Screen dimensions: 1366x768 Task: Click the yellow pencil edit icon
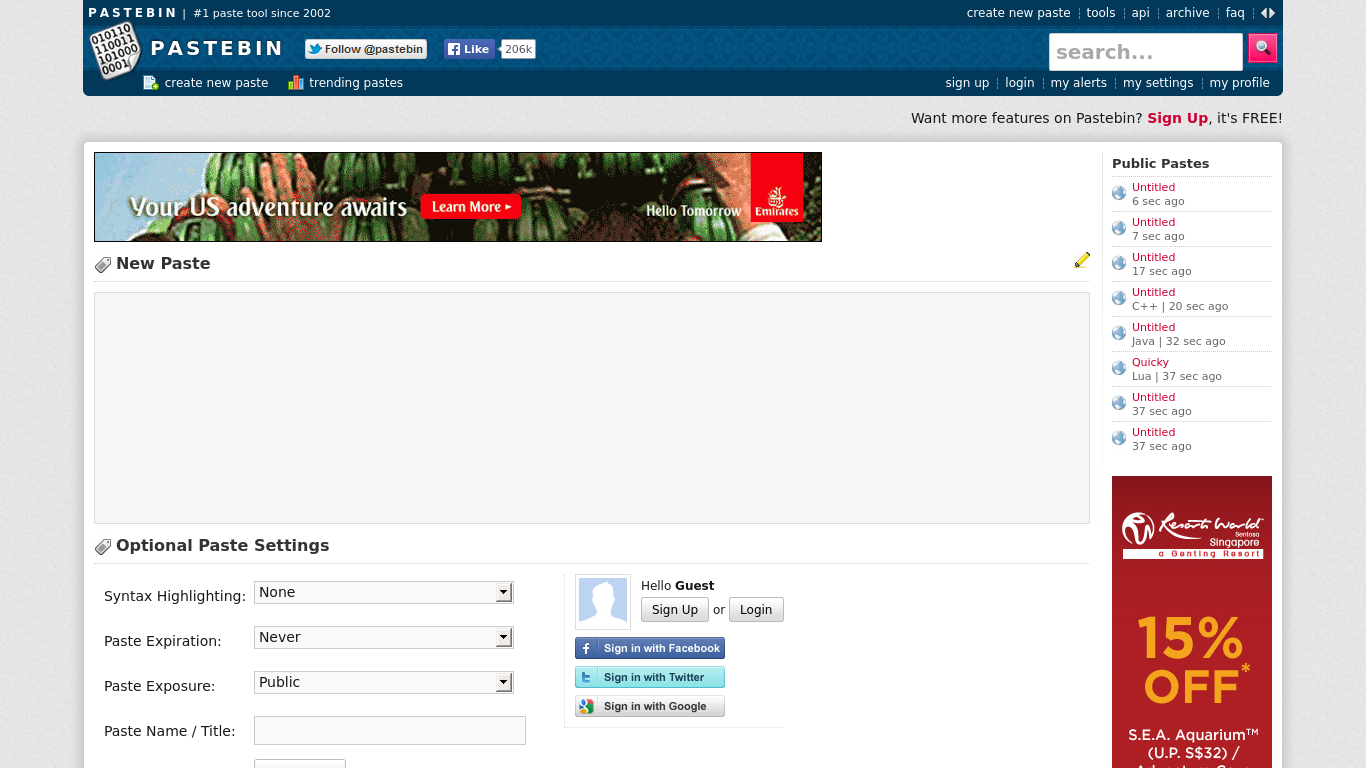click(1082, 260)
